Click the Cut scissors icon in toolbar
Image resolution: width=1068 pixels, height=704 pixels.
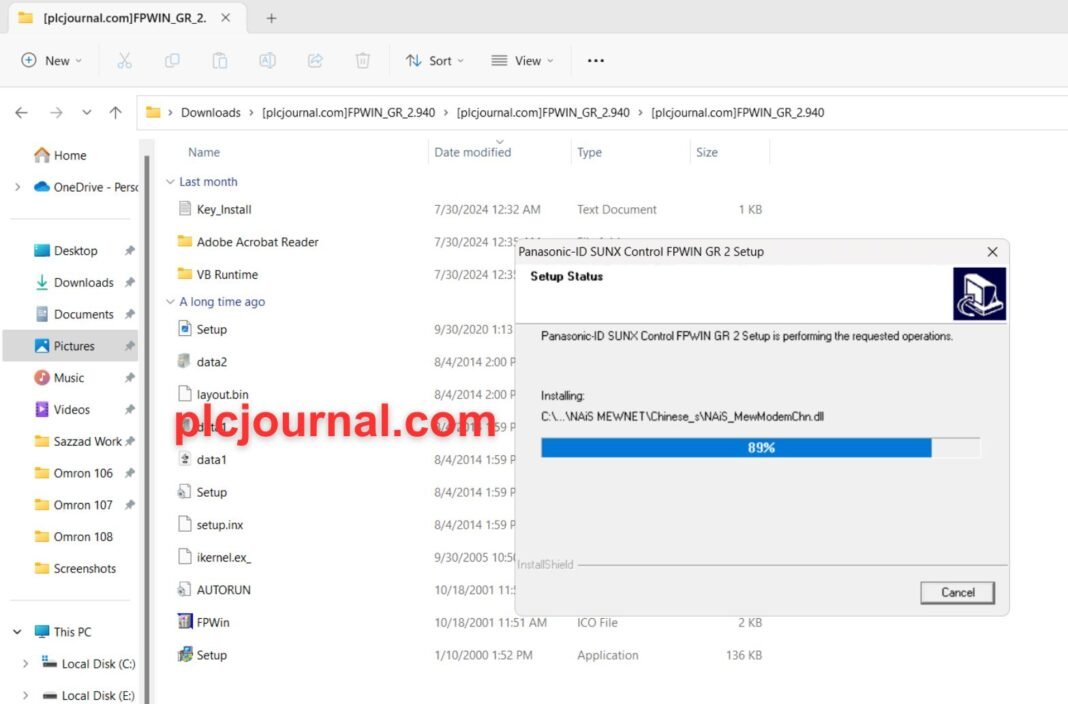pyautogui.click(x=124, y=61)
